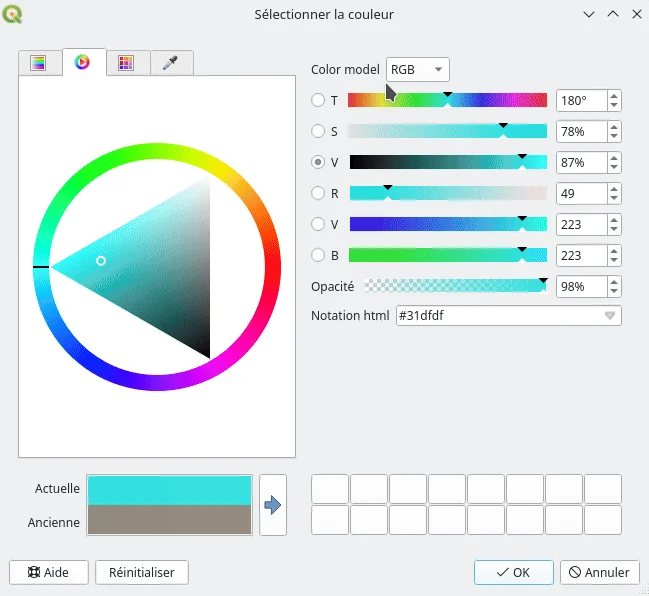The width and height of the screenshot is (649, 596).
Task: Open the color swatches grid tab
Action: [x=126, y=63]
